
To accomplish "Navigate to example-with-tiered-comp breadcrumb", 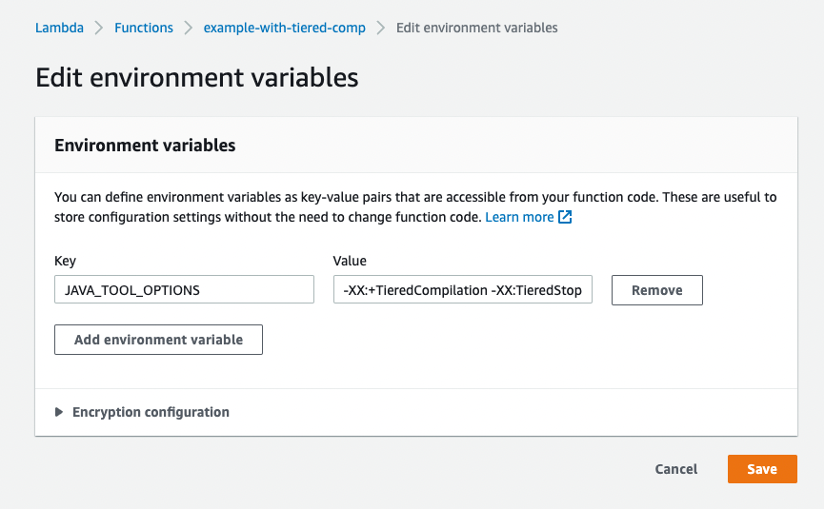I will pyautogui.click(x=284, y=28).
